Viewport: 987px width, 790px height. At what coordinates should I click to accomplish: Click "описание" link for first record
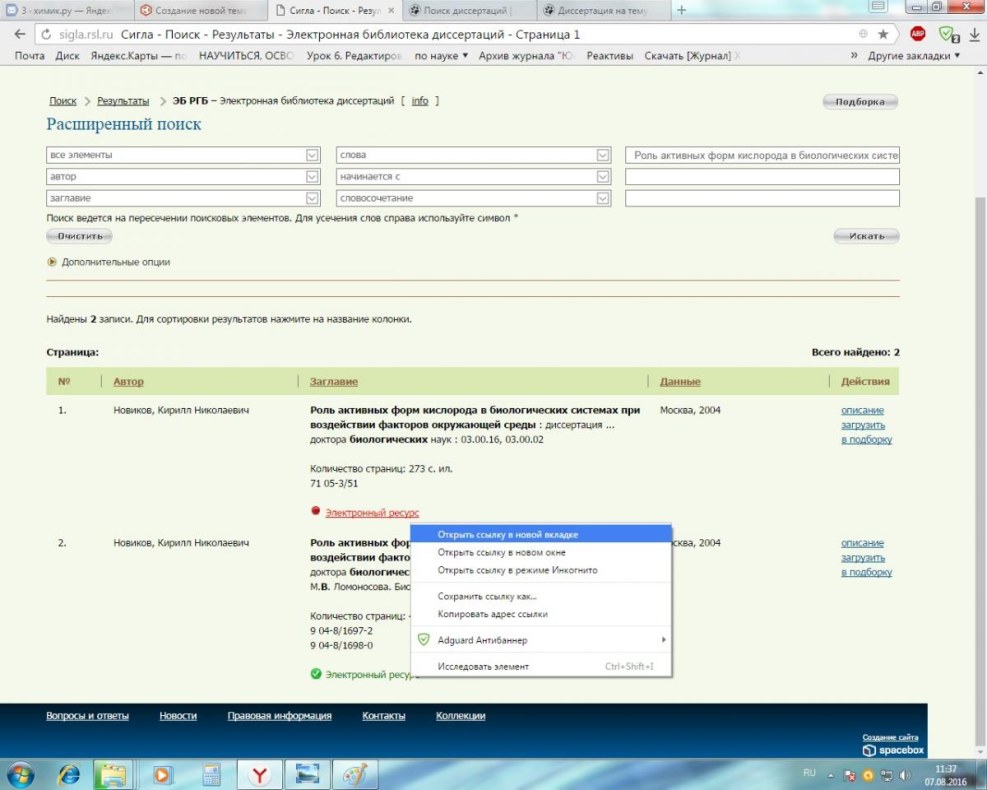(861, 410)
